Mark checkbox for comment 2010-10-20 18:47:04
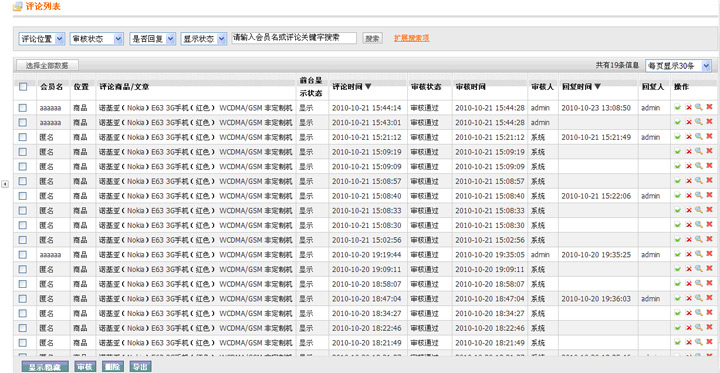The image size is (720, 373). coord(23,299)
